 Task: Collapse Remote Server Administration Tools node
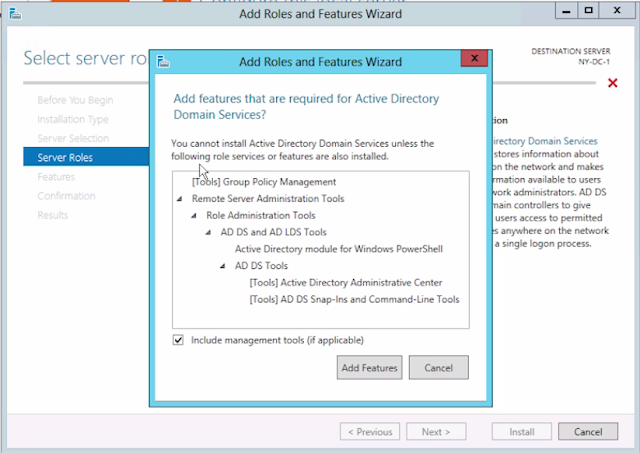(x=180, y=199)
